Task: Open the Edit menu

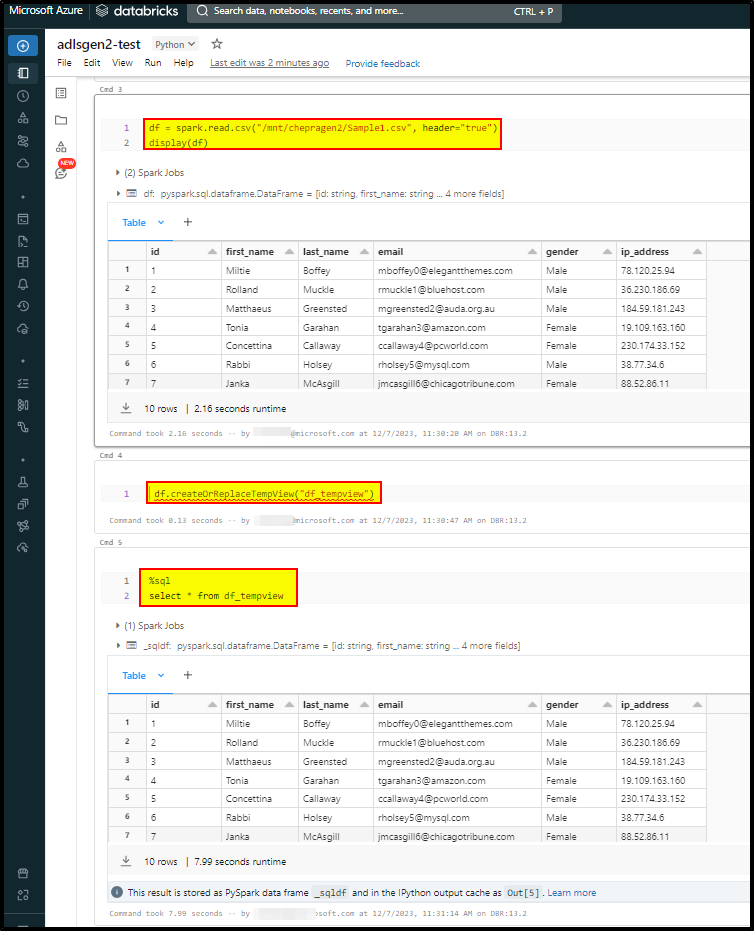Action: coord(92,63)
